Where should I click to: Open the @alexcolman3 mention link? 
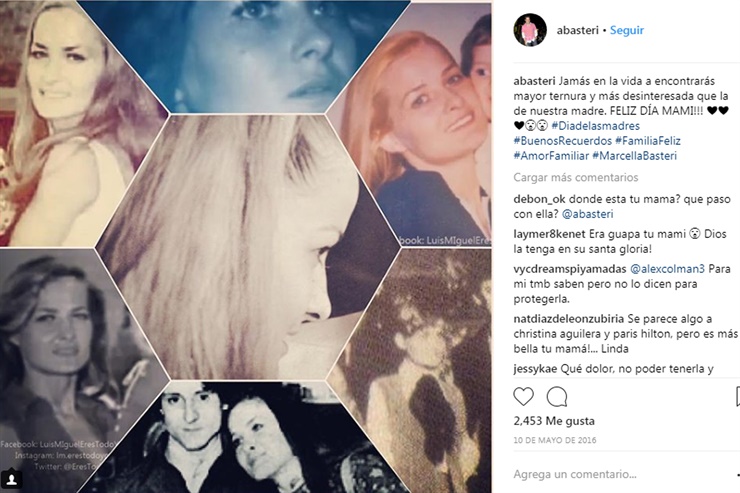click(x=667, y=269)
